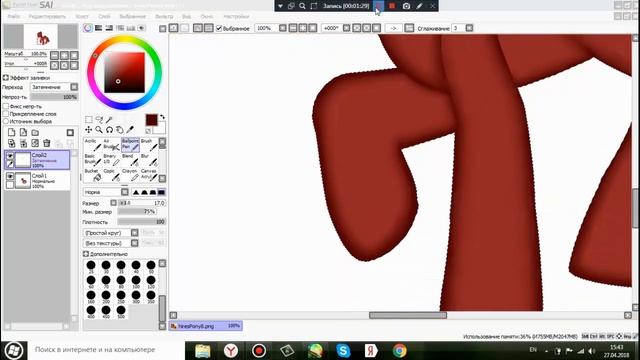The width and height of the screenshot is (640, 360).
Task: Select the move tool
Action: (x=89, y=130)
